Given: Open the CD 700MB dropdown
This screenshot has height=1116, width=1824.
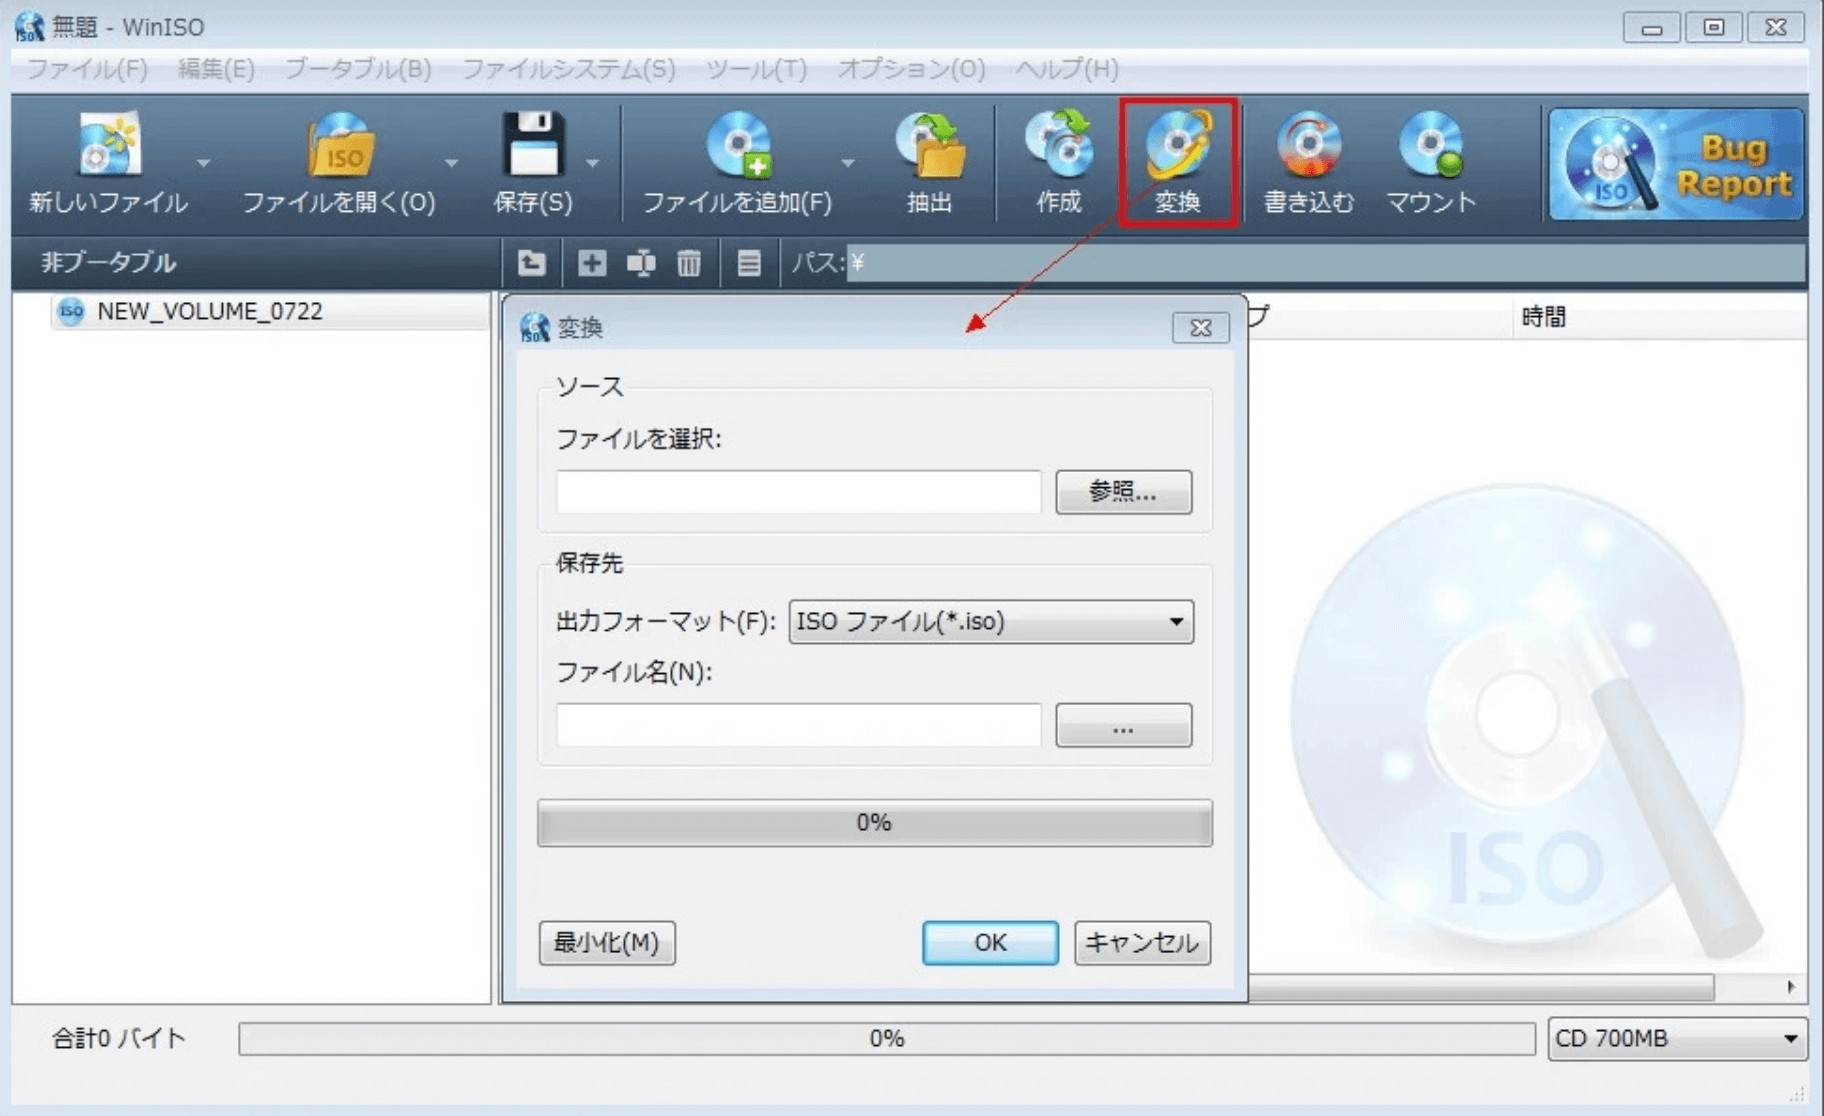Looking at the screenshot, I should tap(1677, 1038).
